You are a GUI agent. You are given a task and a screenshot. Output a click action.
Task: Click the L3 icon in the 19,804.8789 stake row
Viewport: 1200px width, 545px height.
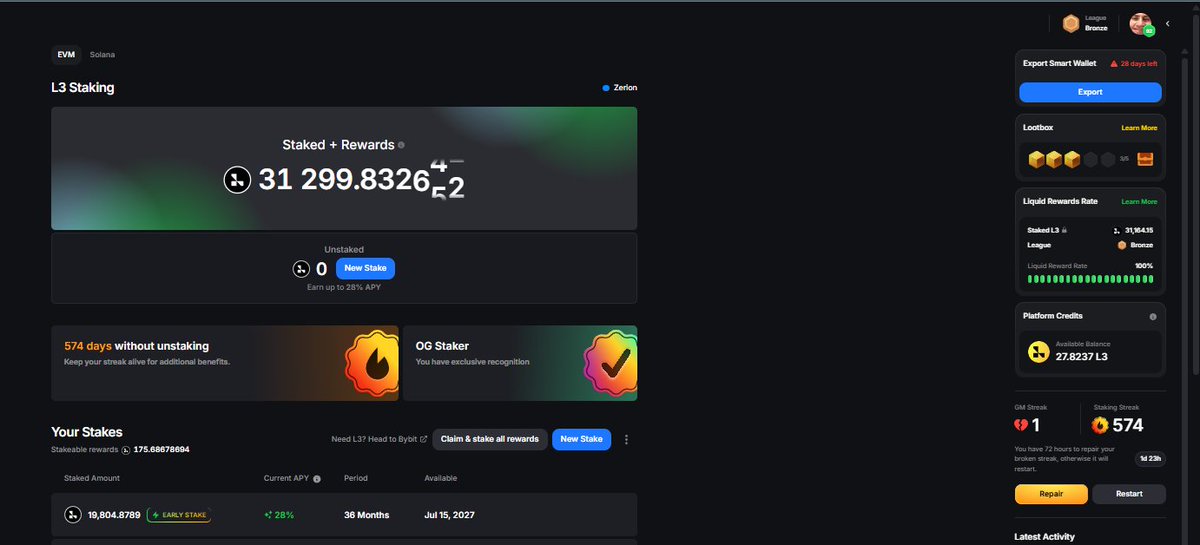tap(72, 515)
